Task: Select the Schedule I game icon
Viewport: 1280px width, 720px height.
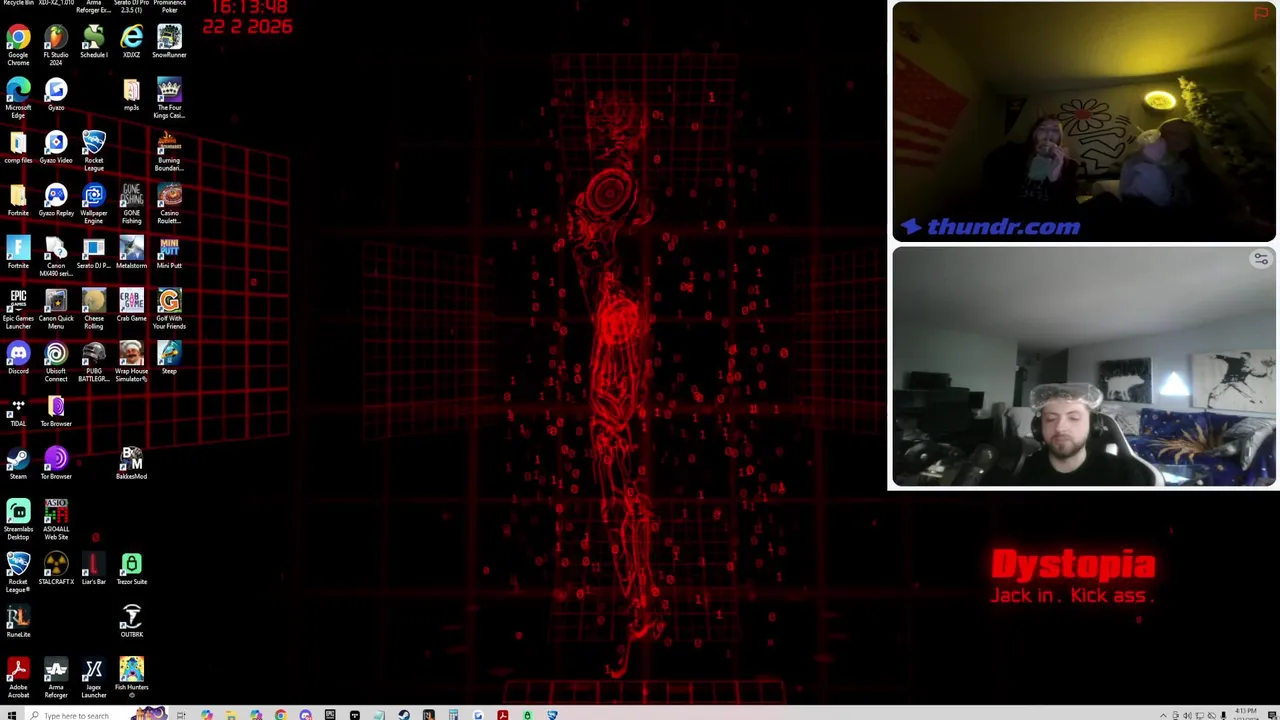Action: (x=94, y=42)
